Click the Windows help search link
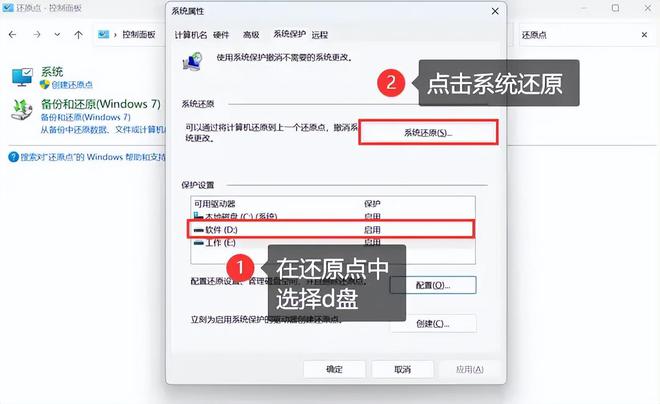 pos(93,157)
